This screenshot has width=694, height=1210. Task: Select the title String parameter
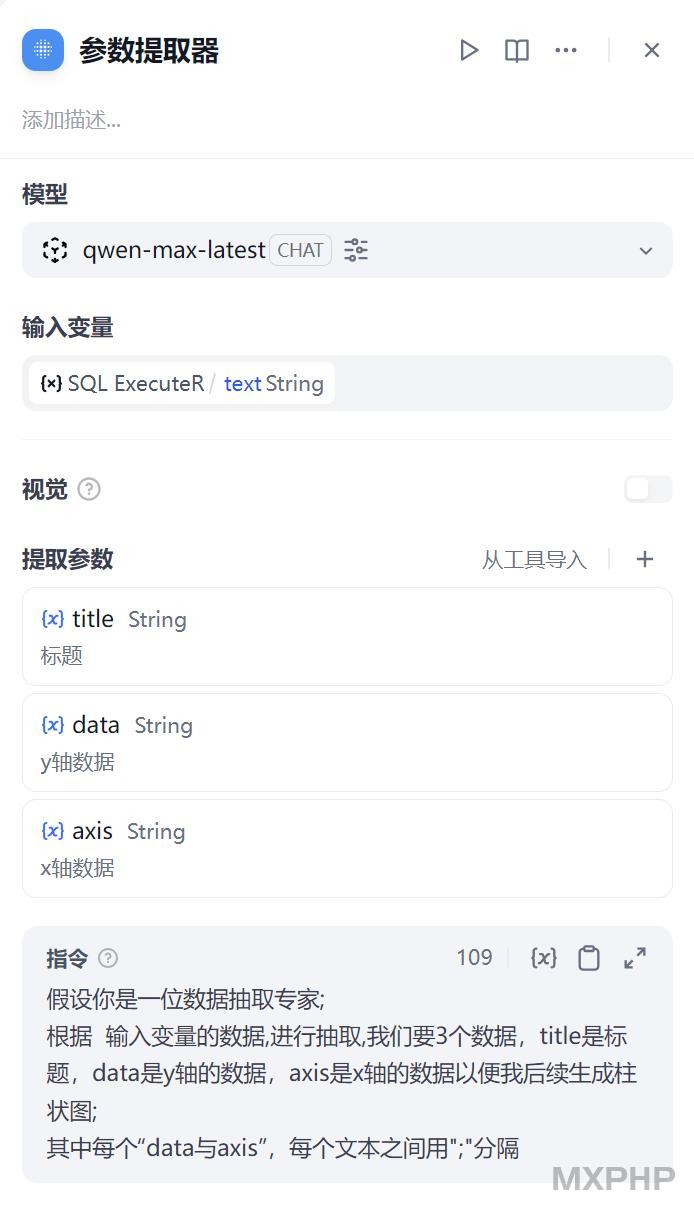pyautogui.click(x=347, y=636)
